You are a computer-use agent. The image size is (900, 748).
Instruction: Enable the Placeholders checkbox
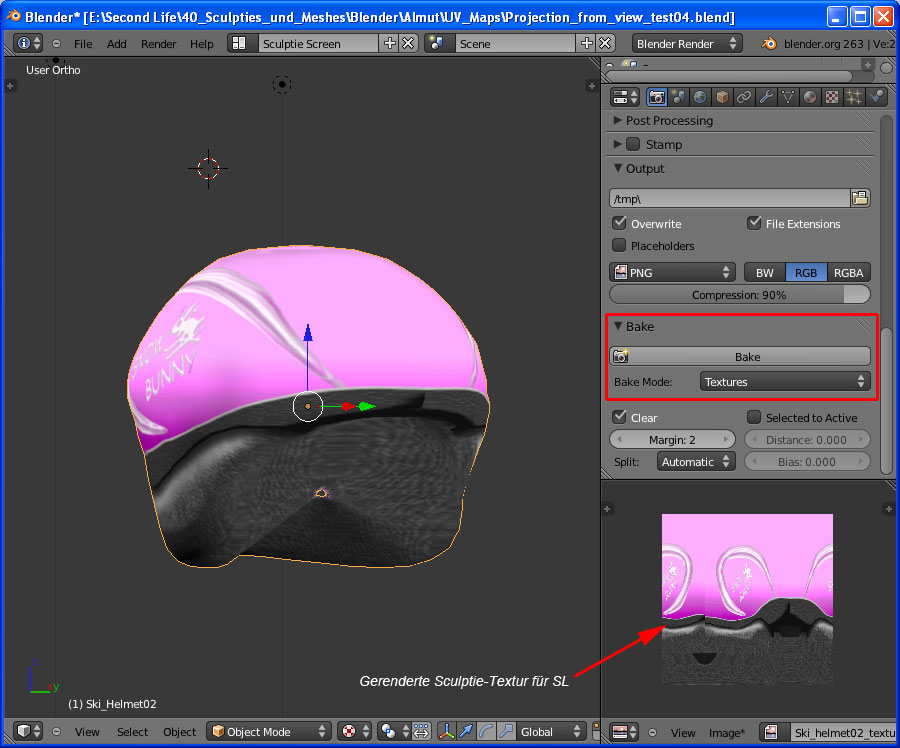620,245
